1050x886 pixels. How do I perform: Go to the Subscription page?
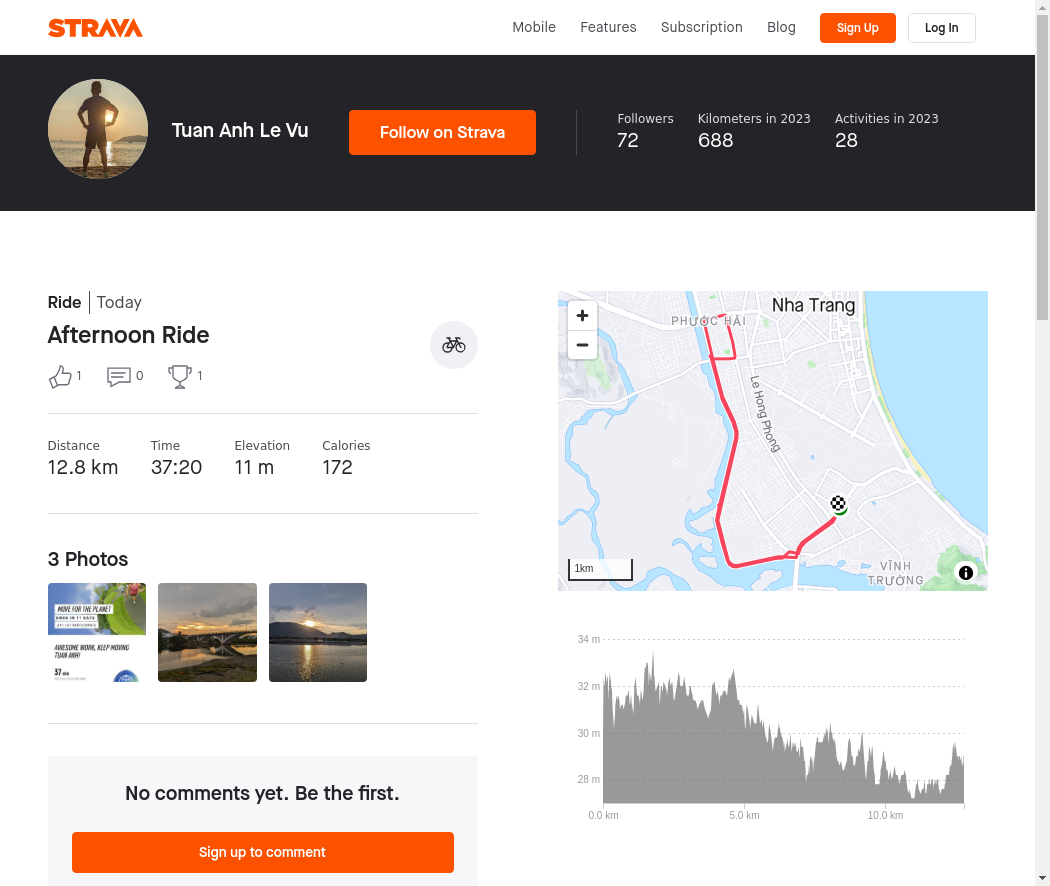click(x=701, y=27)
